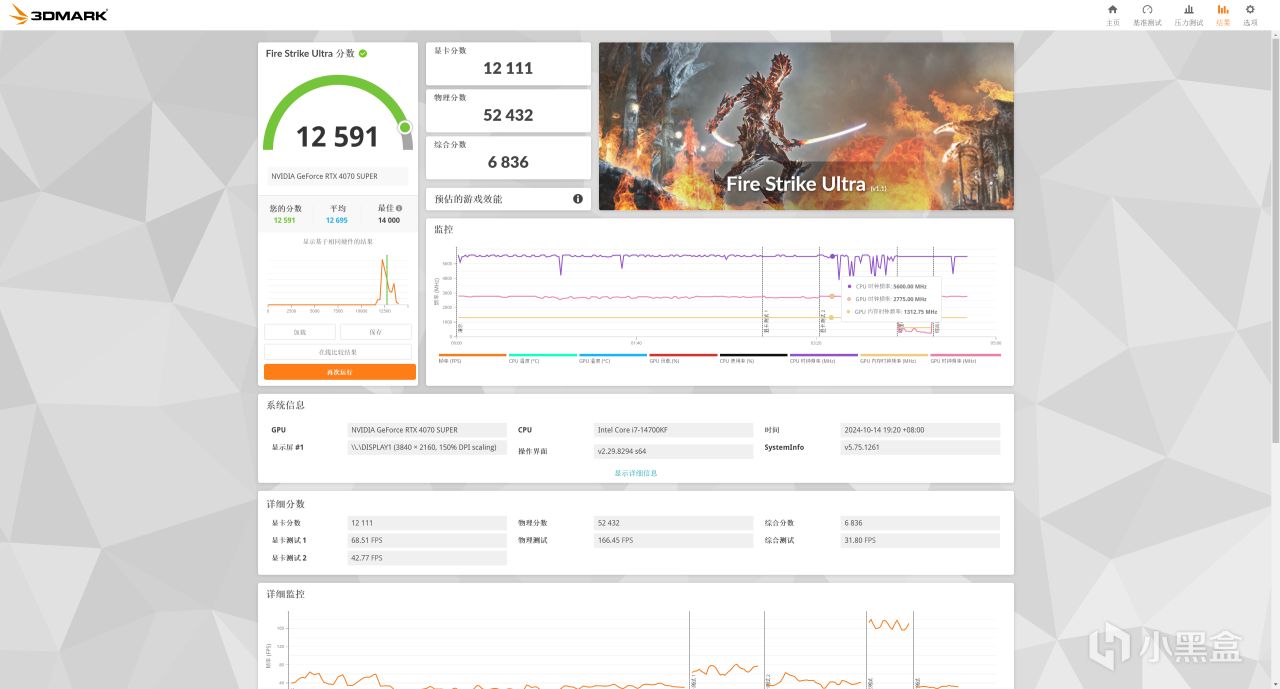This screenshot has width=1280, height=689.
Task: Toggle GPU 内存时钟频率 legend series
Action: [894, 357]
